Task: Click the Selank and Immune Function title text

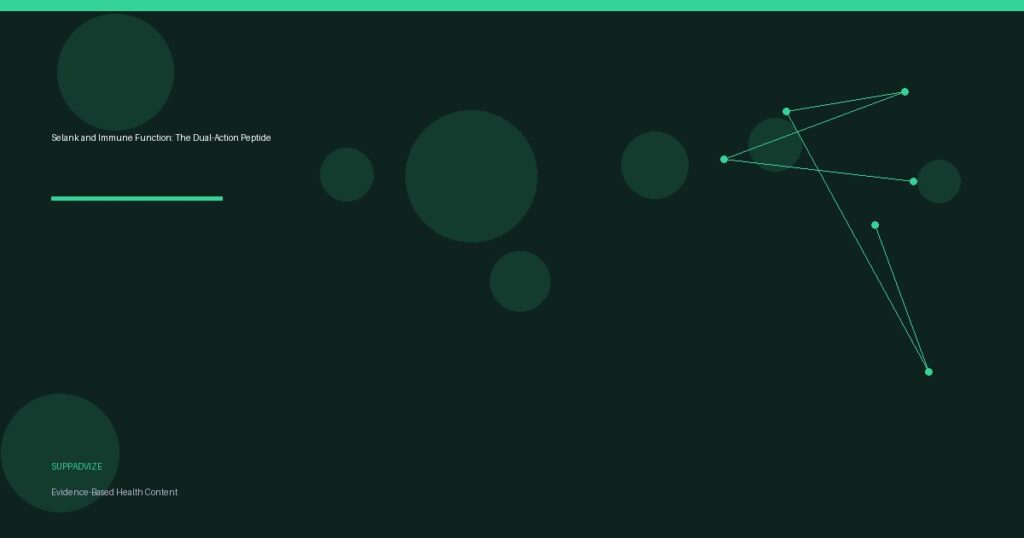Action: 161,138
